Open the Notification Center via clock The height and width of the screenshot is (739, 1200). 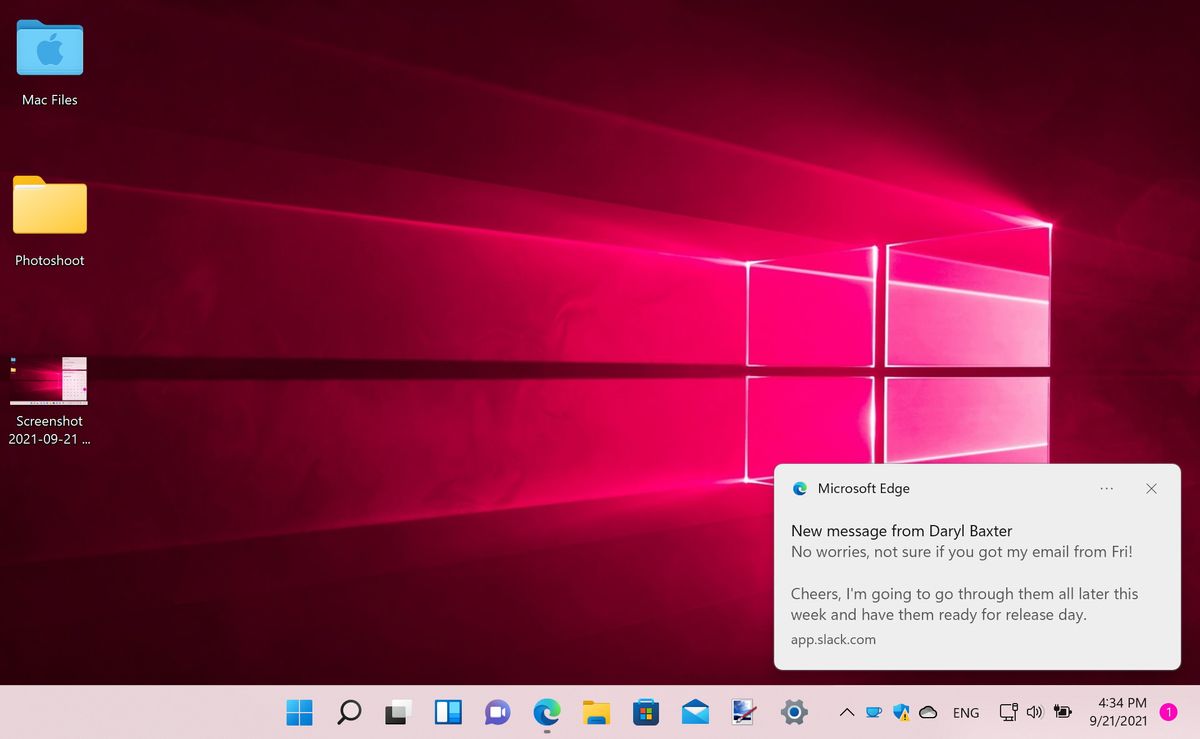(1120, 712)
